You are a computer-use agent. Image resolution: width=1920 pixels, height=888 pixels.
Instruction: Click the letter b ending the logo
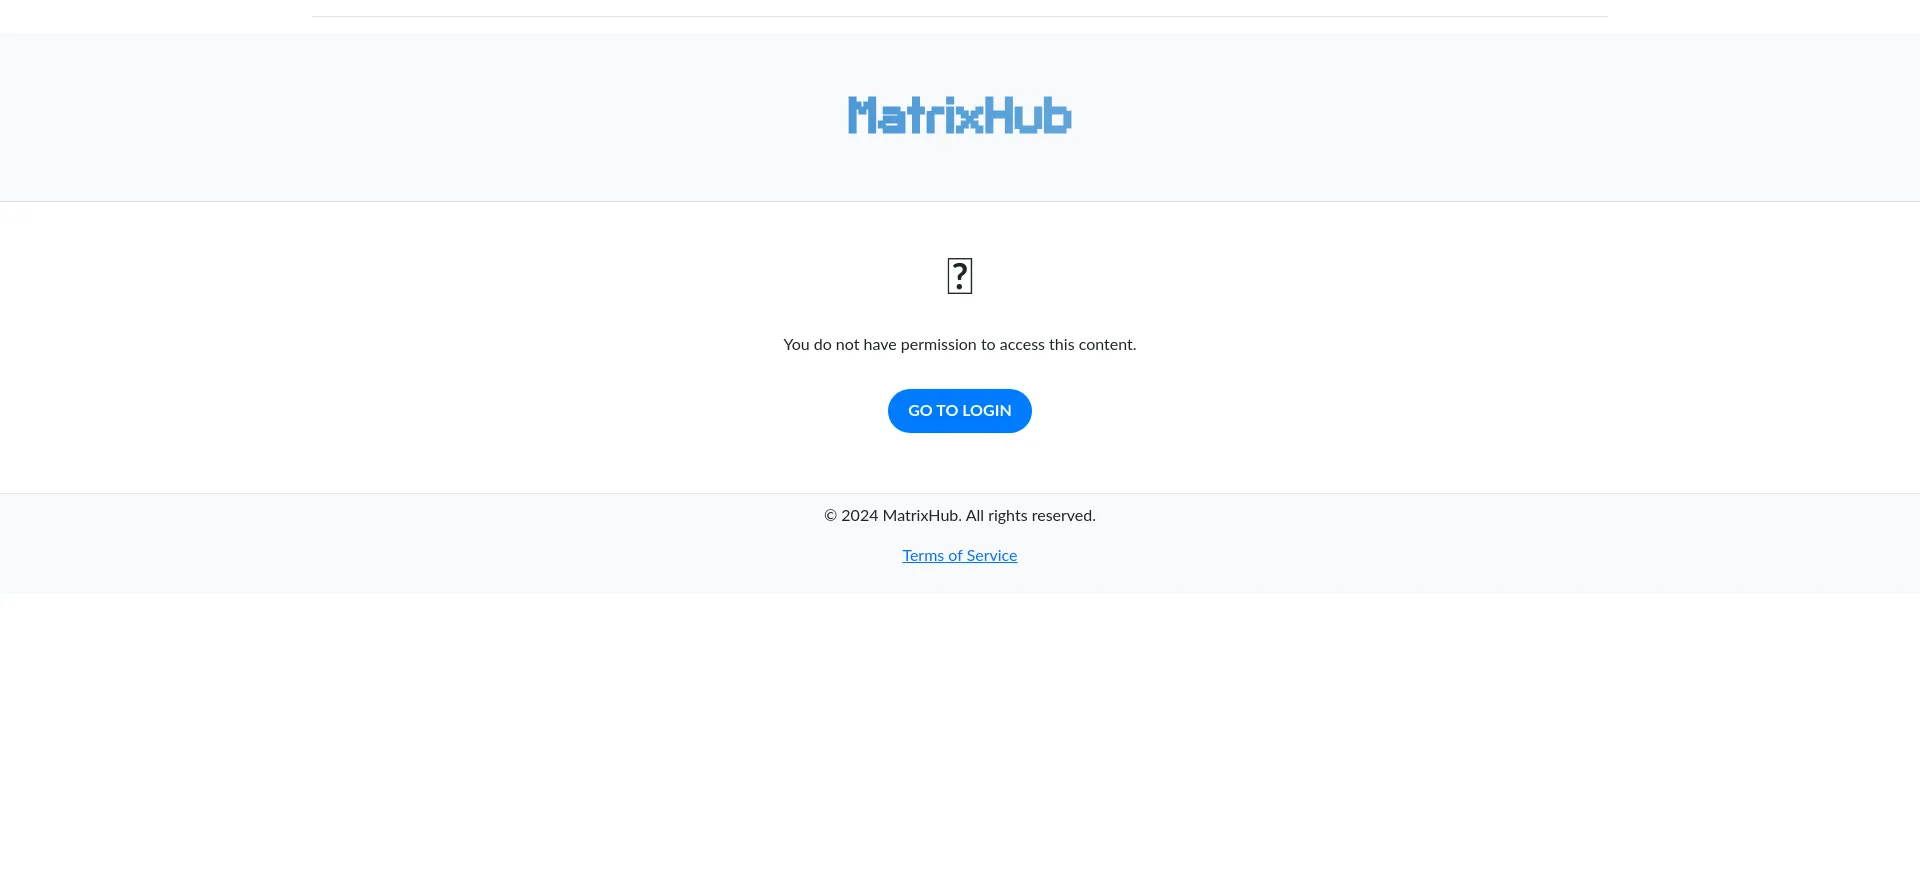(x=1058, y=115)
